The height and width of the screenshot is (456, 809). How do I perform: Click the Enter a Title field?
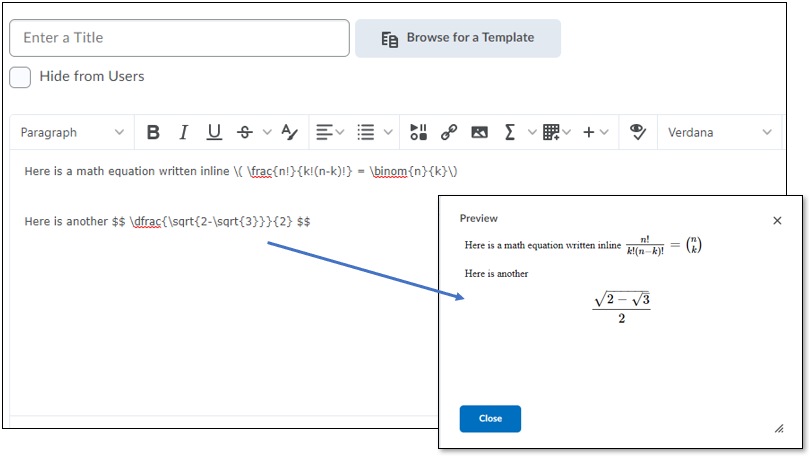[x=179, y=38]
